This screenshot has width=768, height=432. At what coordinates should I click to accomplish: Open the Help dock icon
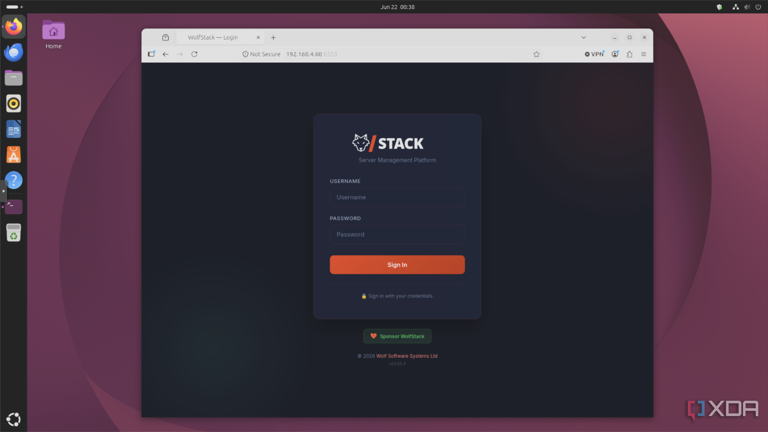[x=14, y=180]
